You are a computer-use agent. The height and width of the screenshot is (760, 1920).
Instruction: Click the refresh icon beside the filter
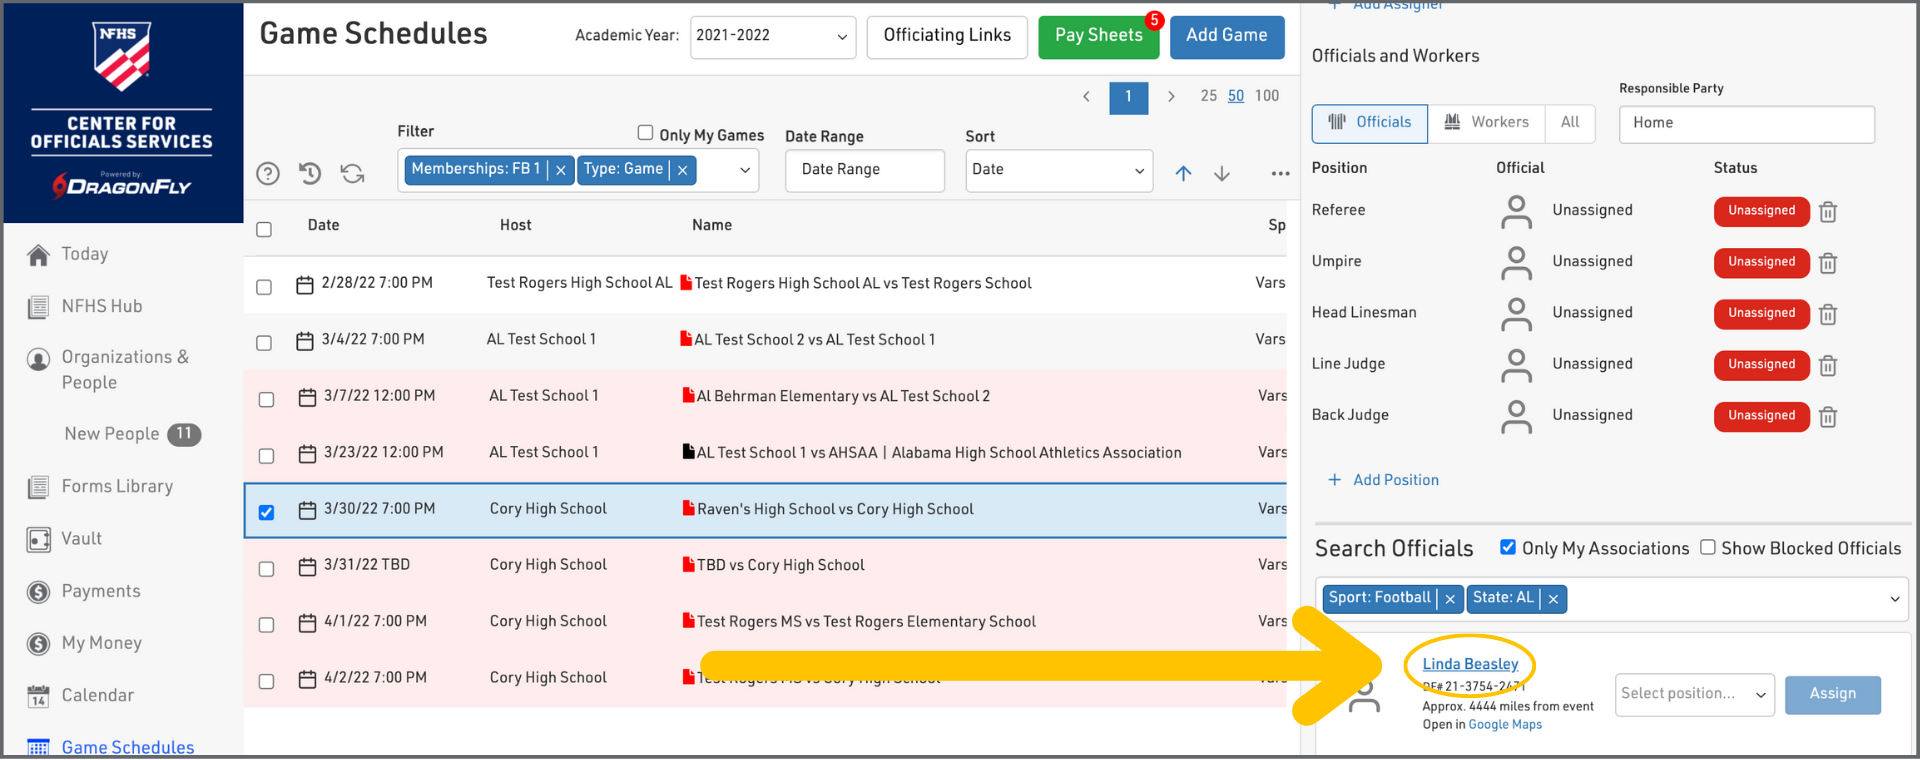352,174
